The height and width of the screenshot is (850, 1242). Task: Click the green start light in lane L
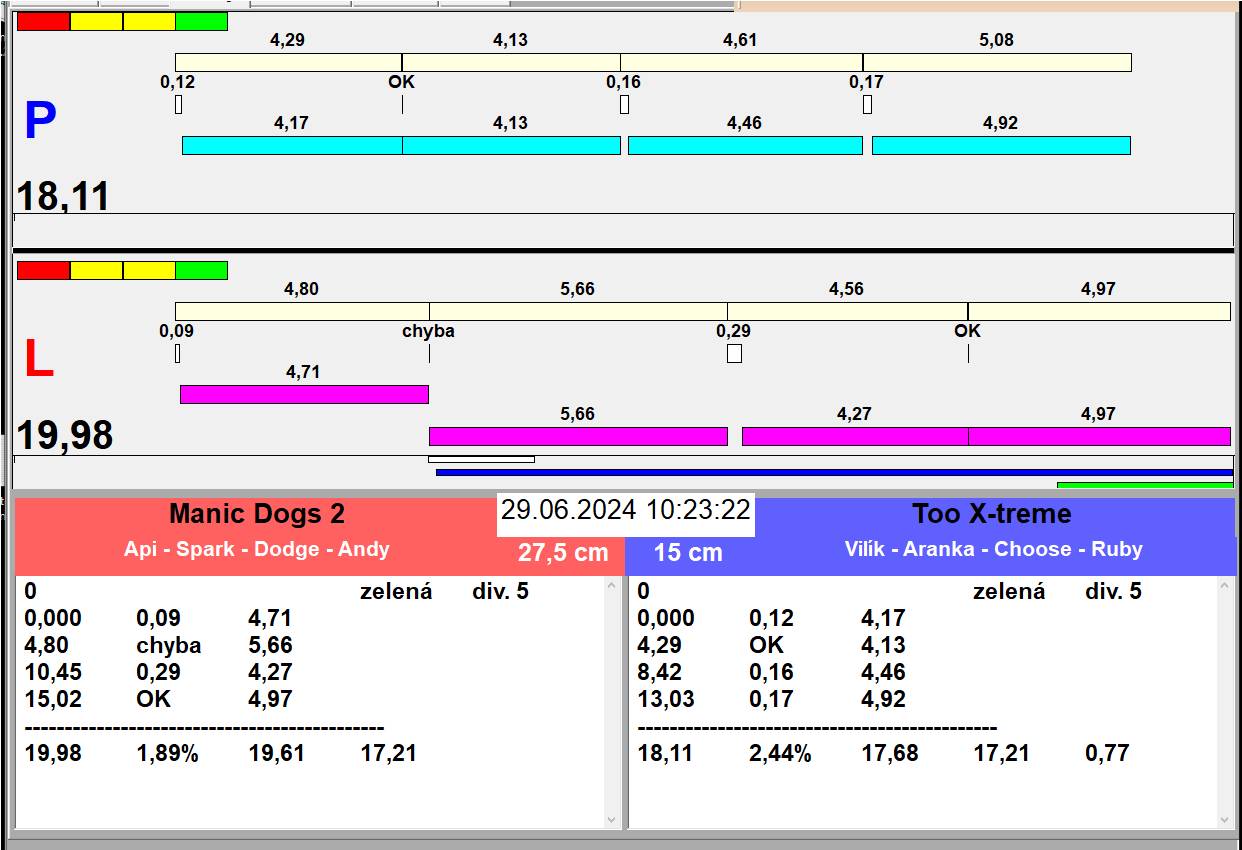pyautogui.click(x=201, y=270)
